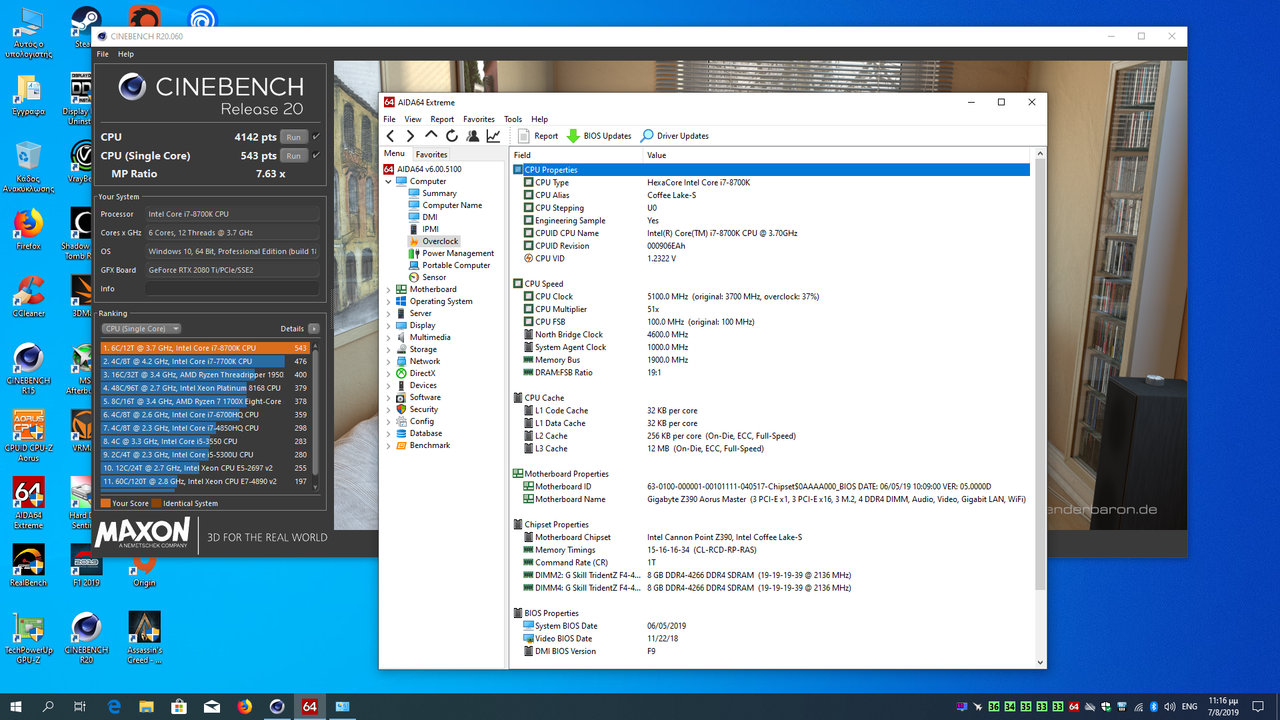This screenshot has width=1280, height=720.
Task: Go forward using AIDA64 toolbar right arrow
Action: [x=410, y=136]
